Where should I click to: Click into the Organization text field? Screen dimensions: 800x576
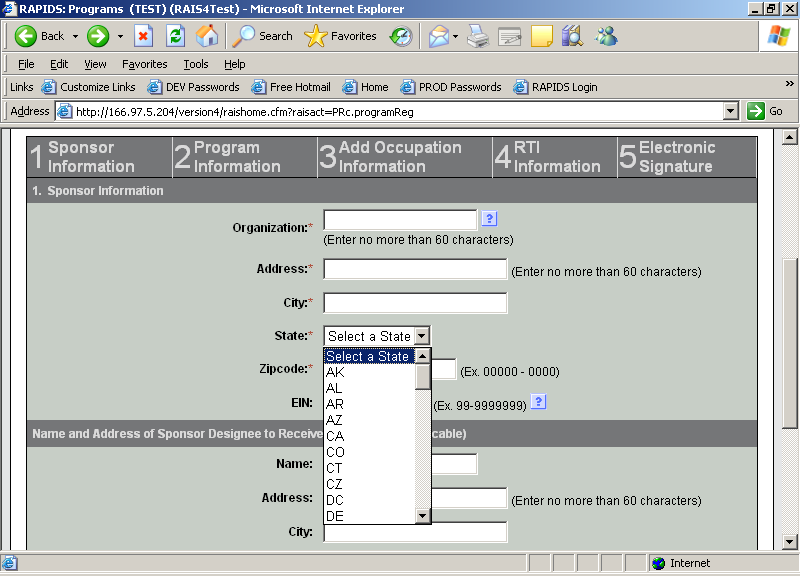tap(401, 219)
